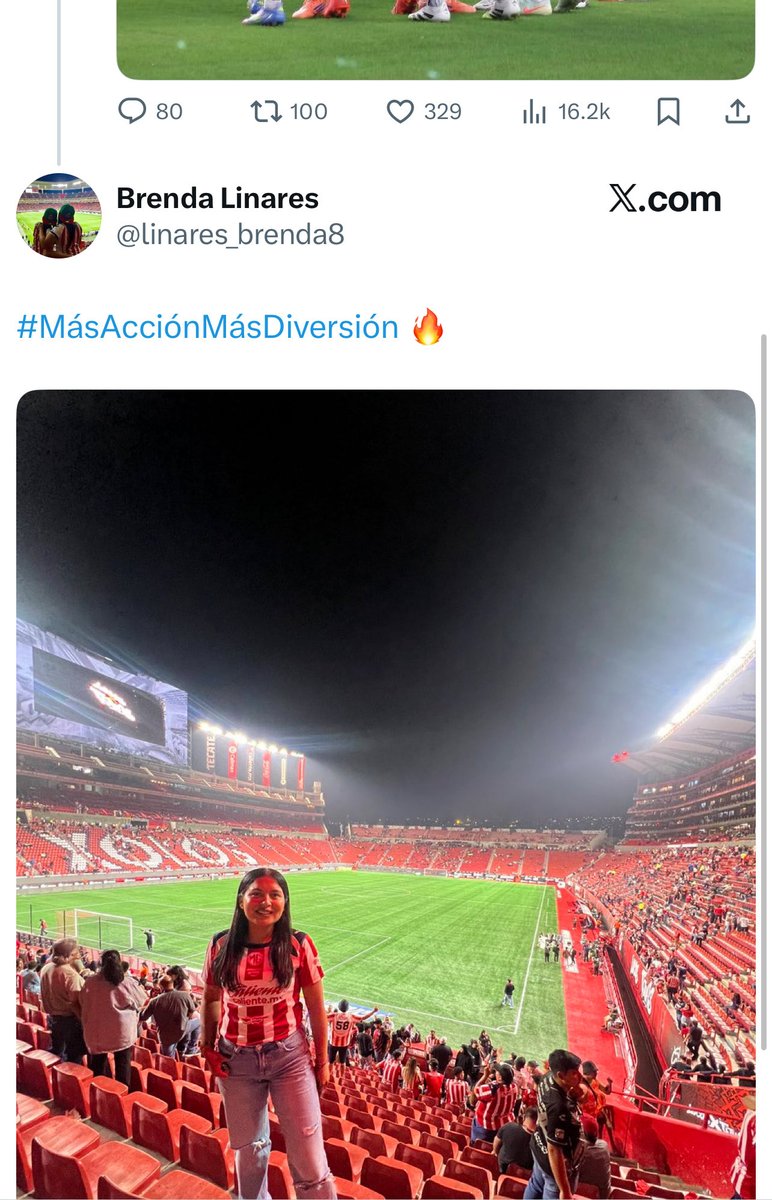
Task: Click the 329 likes count
Action: 443,112
